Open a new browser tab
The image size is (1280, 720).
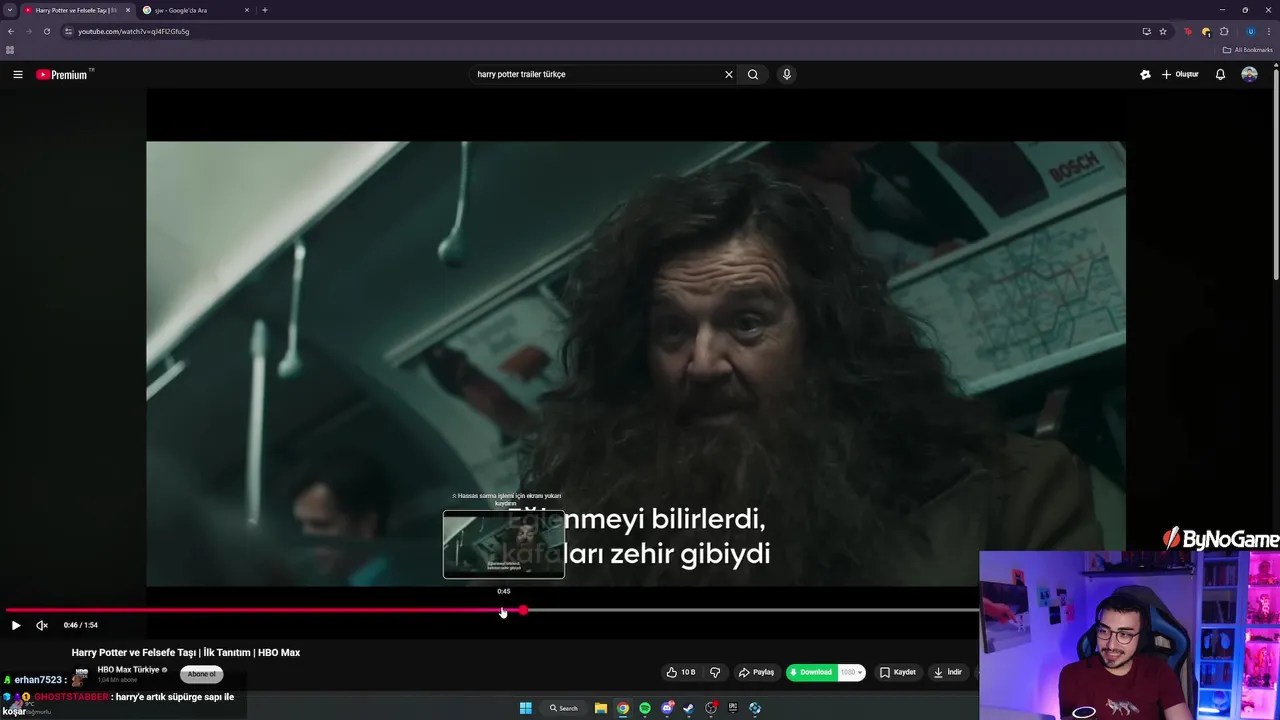265,10
